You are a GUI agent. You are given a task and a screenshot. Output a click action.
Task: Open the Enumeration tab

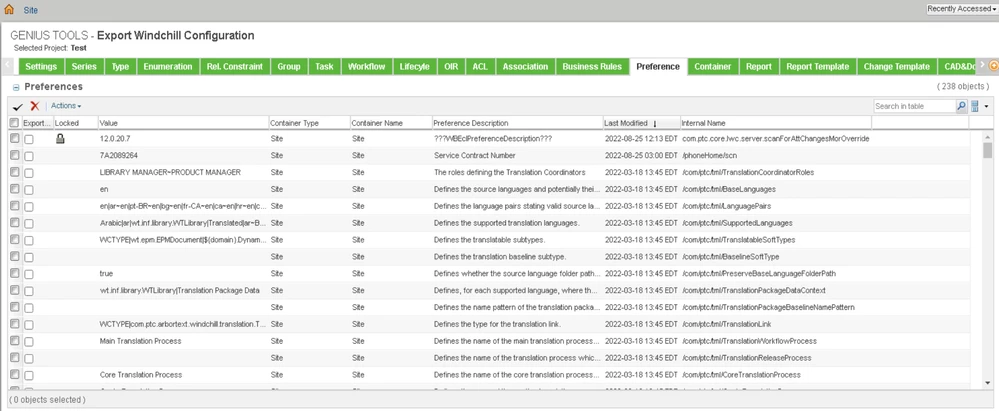(168, 66)
